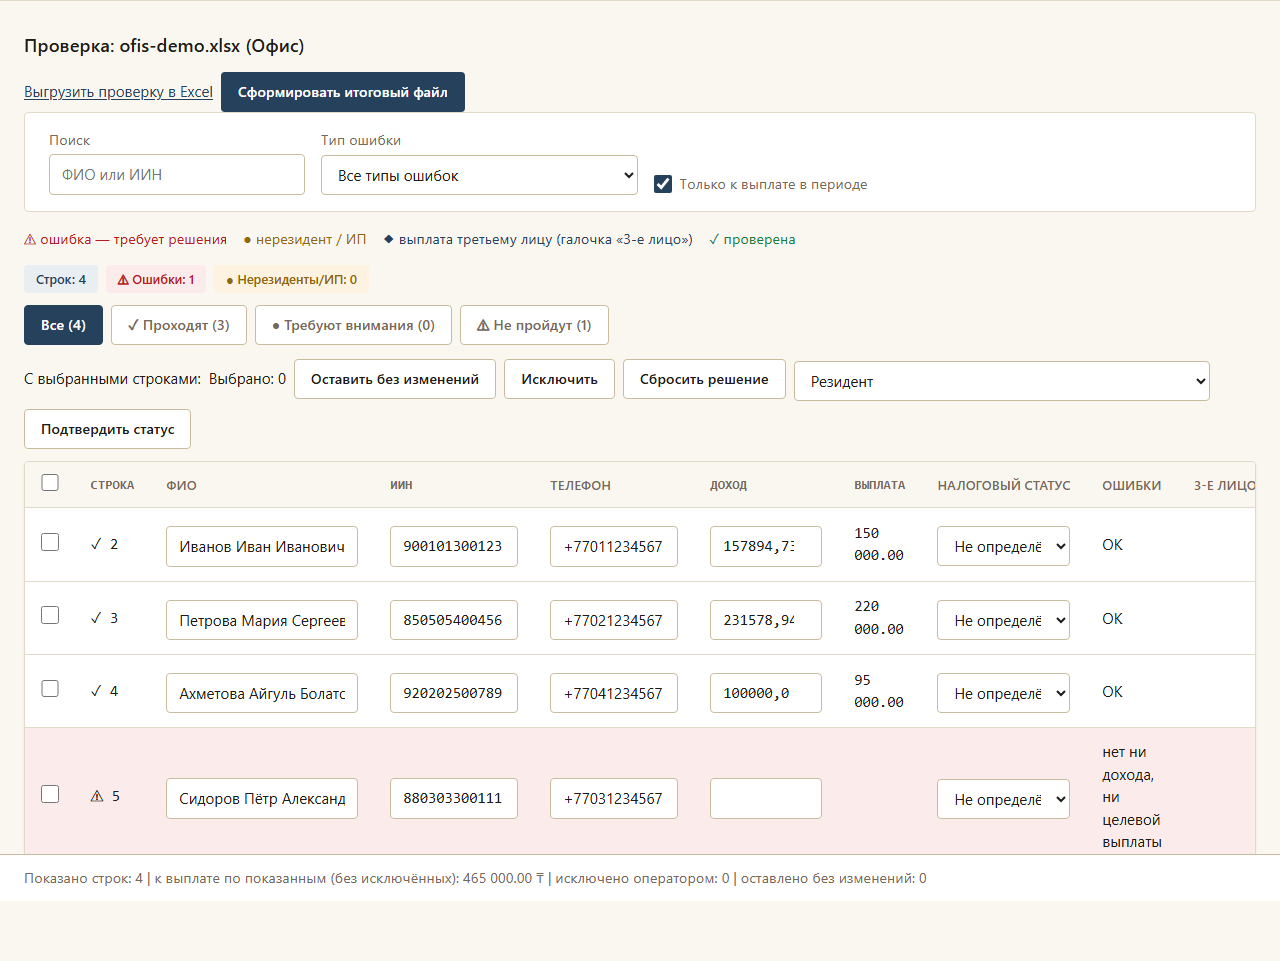The width and height of the screenshot is (1280, 961).
Task: Expand tax status dropdown for Петрова row
Action: (x=1003, y=620)
